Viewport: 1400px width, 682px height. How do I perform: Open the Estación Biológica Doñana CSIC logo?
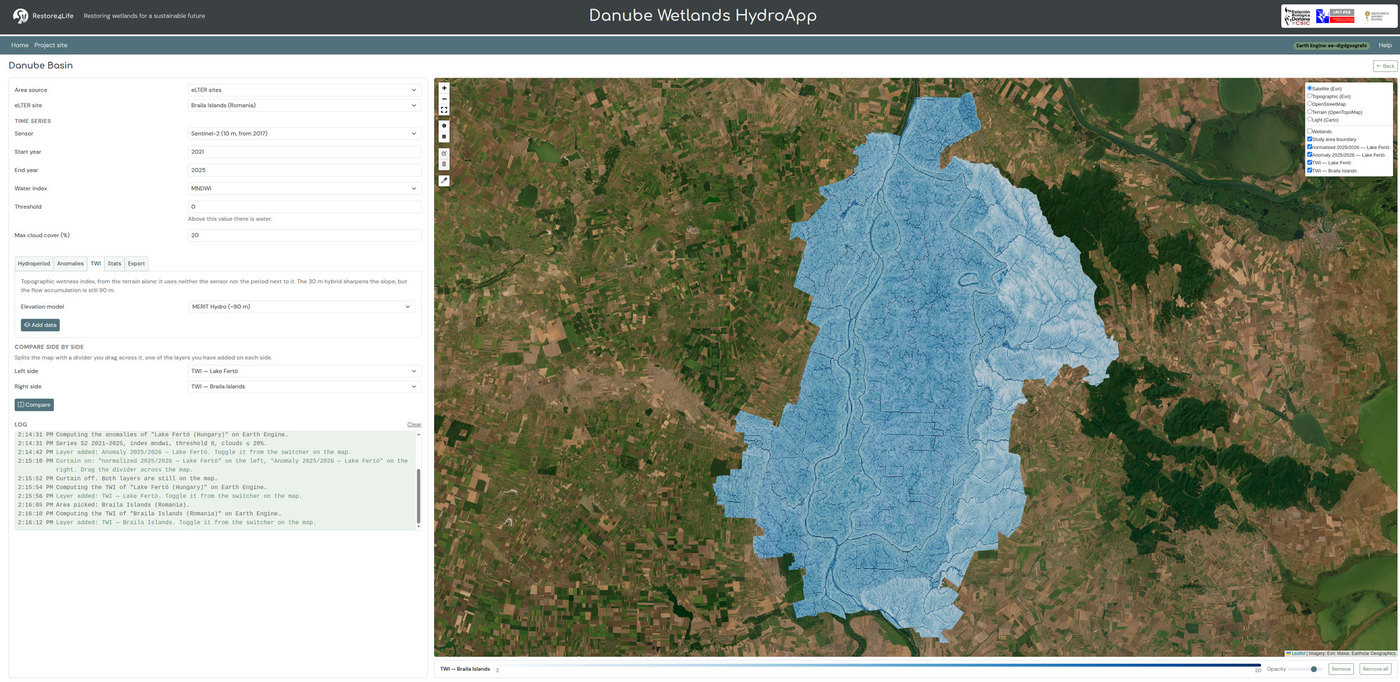point(1299,16)
